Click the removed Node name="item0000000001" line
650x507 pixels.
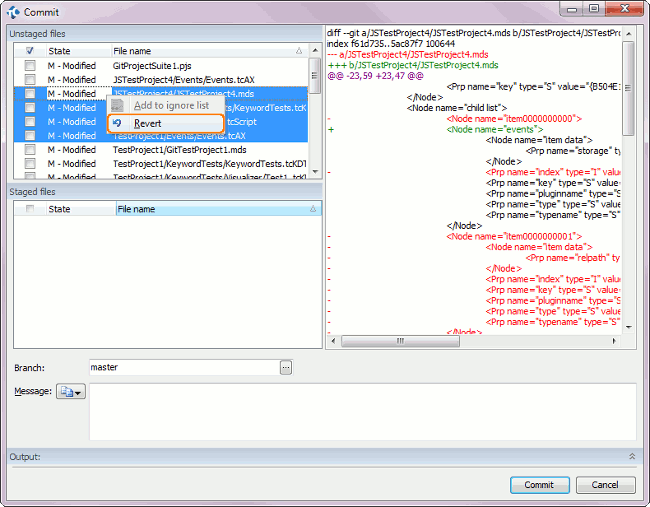pyautogui.click(x=514, y=236)
